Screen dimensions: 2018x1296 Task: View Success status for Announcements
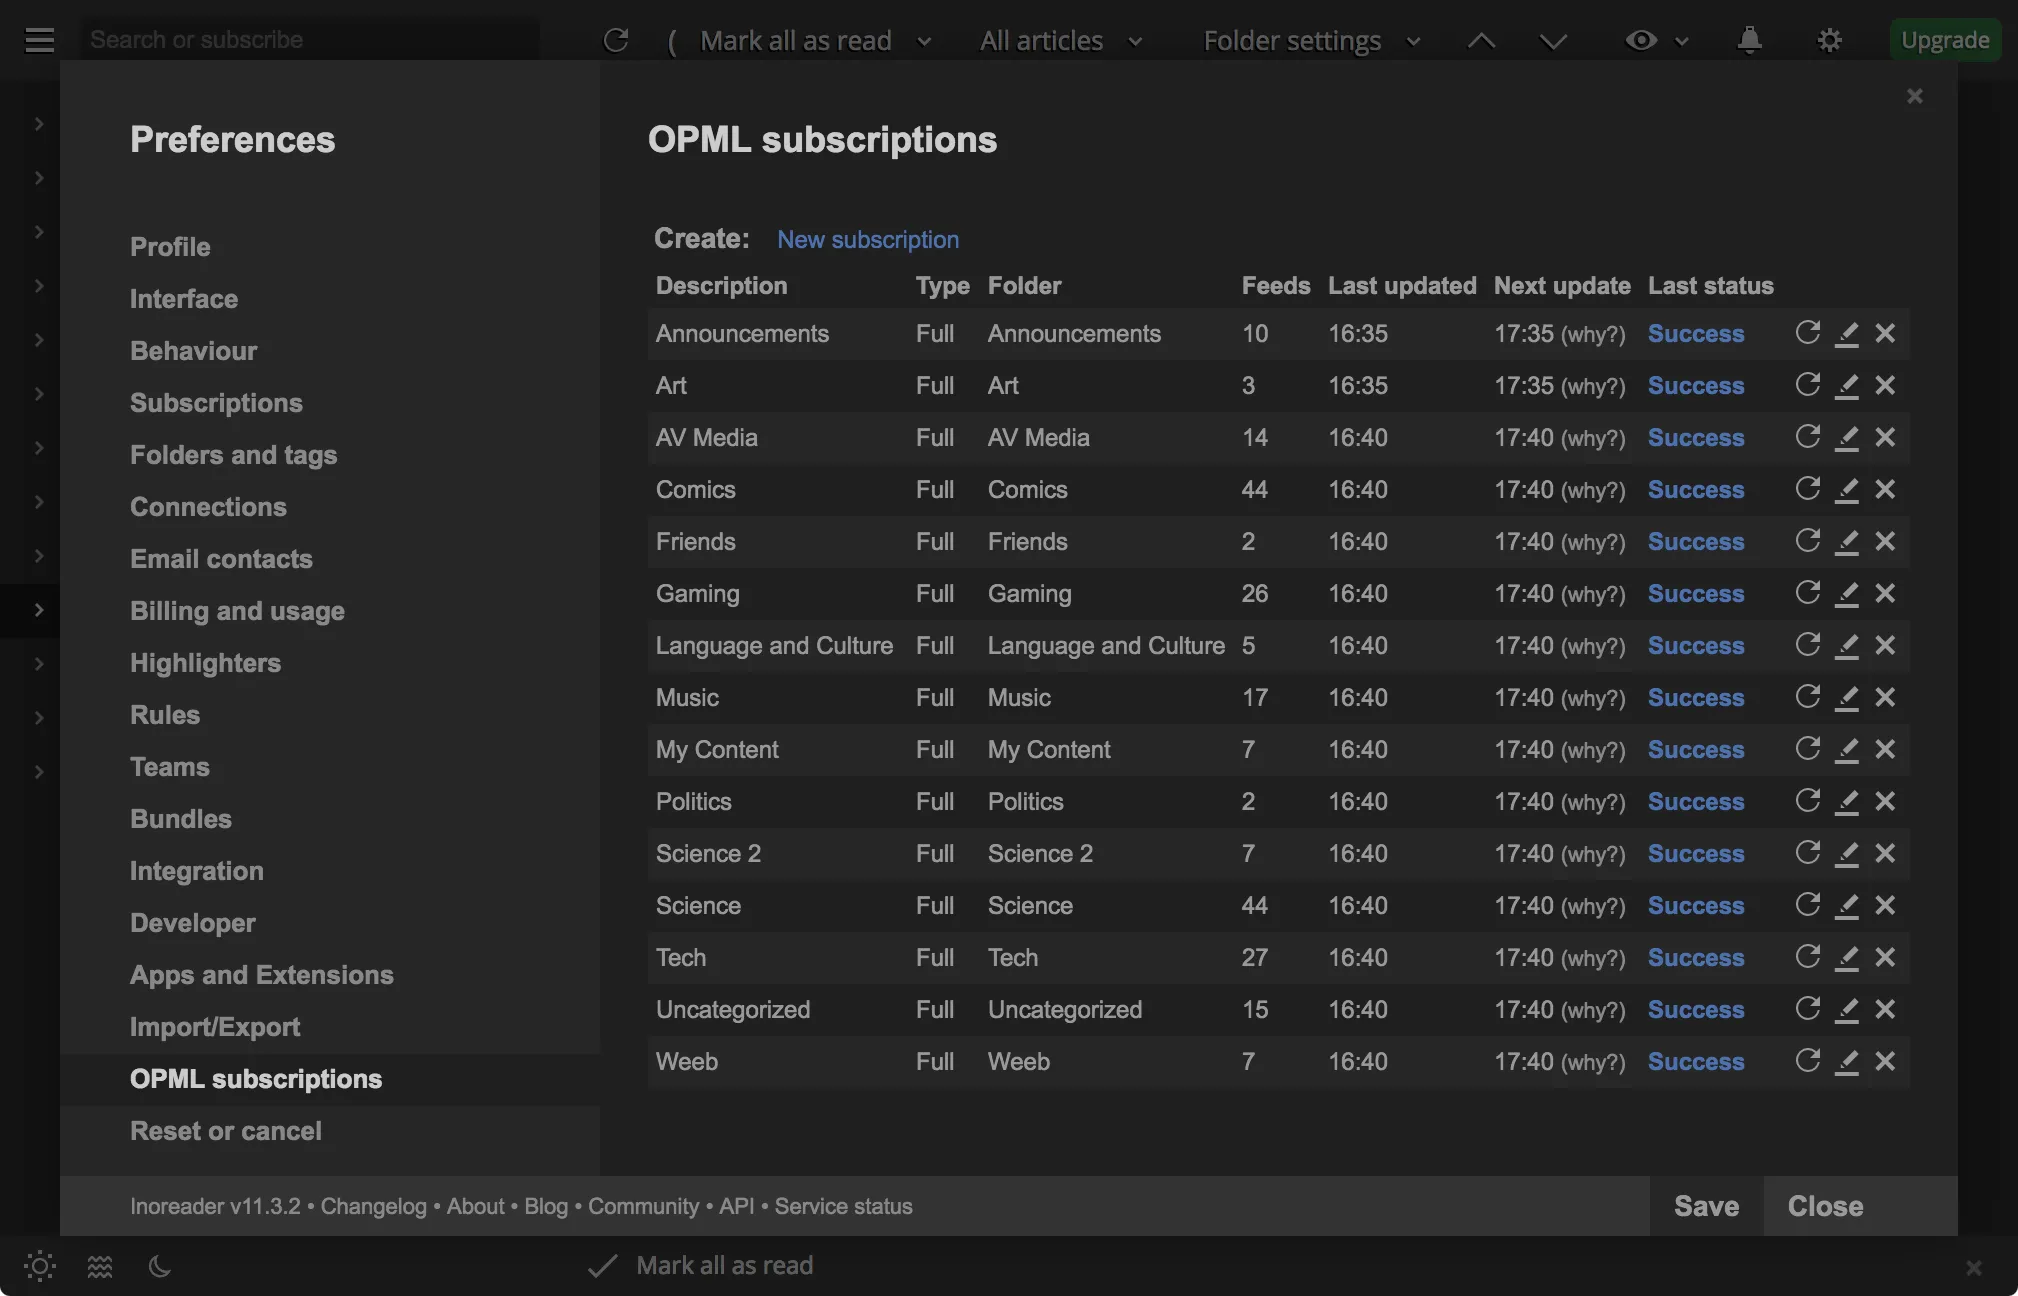coord(1696,334)
